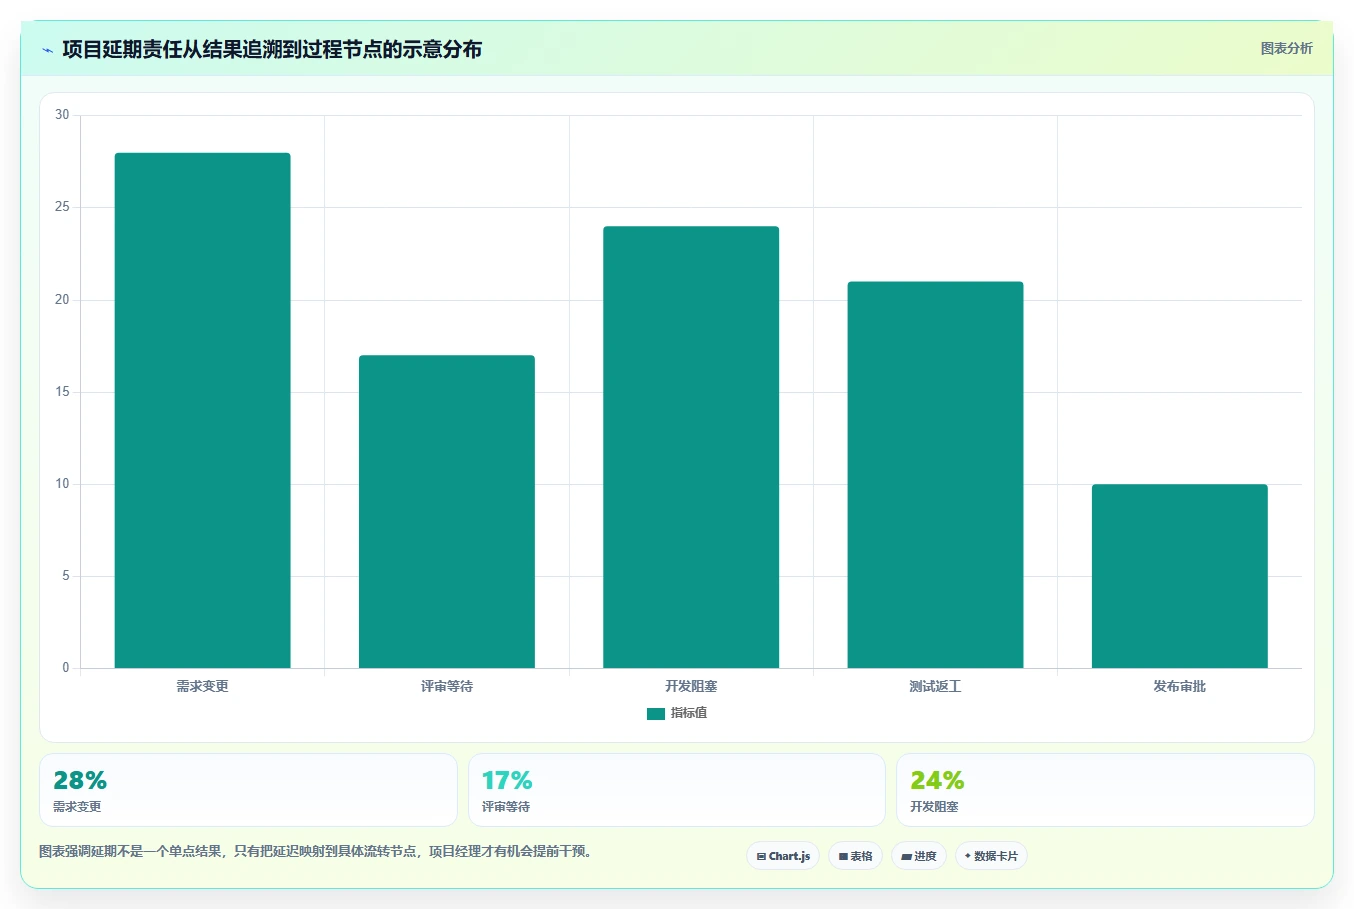Click the 进度 tag chip
The width and height of the screenshot is (1354, 909).
pyautogui.click(x=919, y=856)
